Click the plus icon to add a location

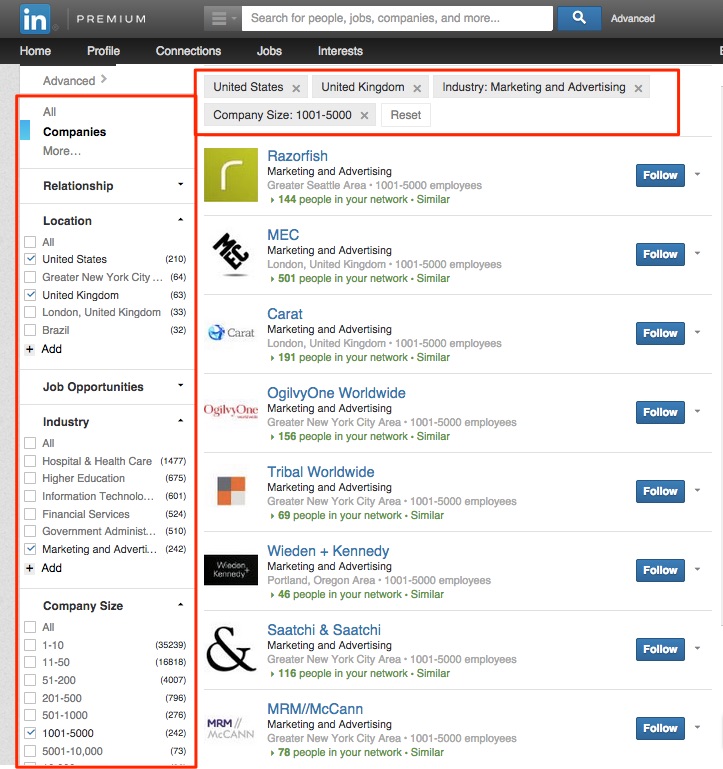pyautogui.click(x=30, y=349)
